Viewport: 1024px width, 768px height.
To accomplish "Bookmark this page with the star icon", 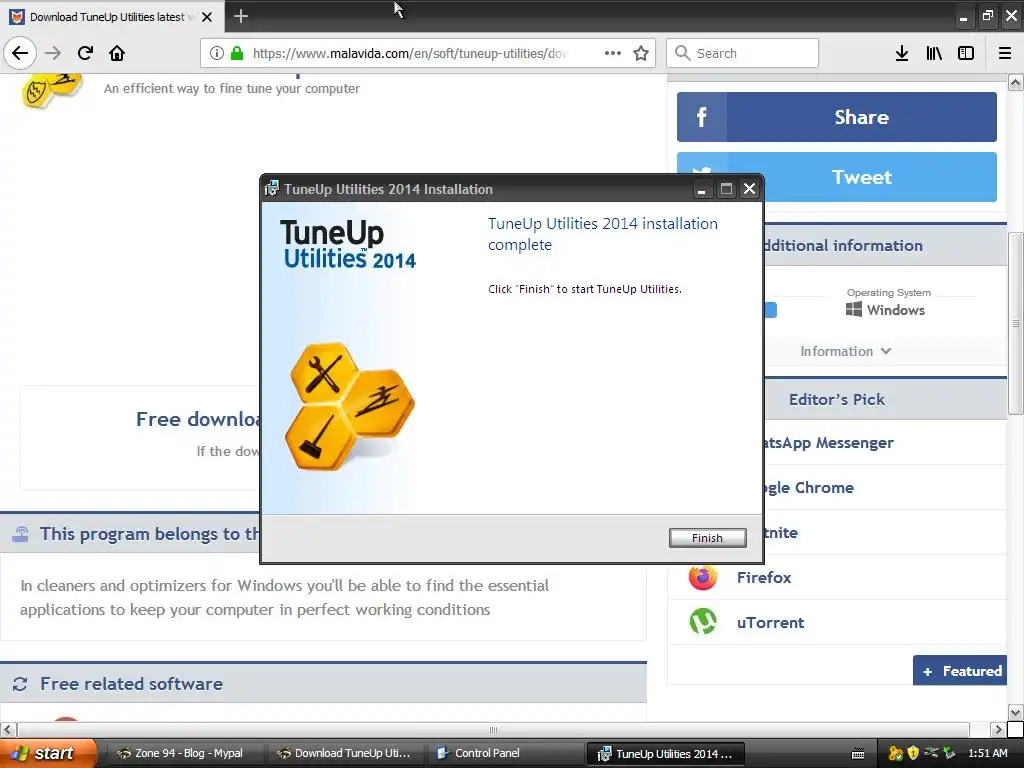I will click(641, 53).
